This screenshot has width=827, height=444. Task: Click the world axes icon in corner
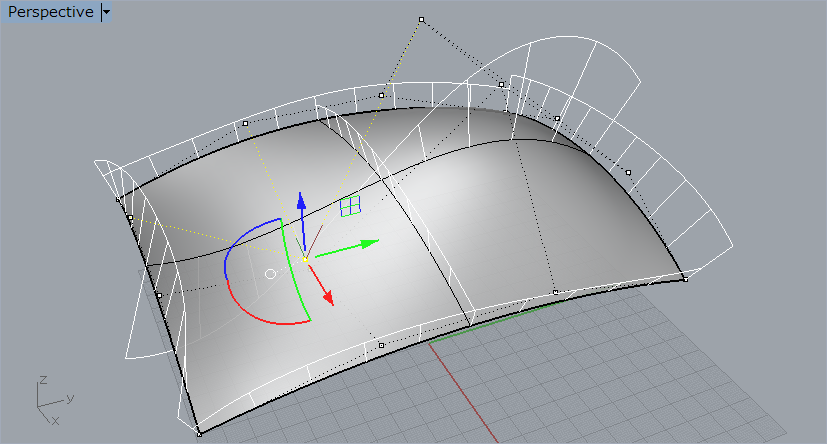click(54, 401)
